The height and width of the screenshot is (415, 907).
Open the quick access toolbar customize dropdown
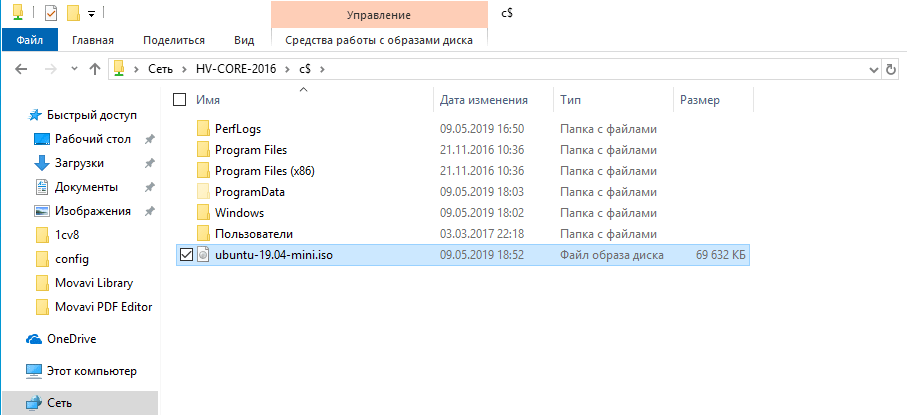coord(91,13)
